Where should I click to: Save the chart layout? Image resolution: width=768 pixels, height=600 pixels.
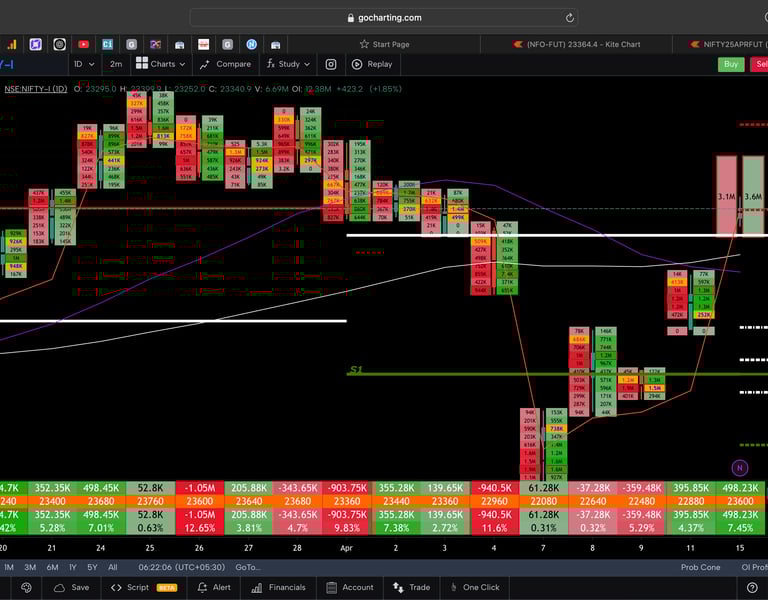pyautogui.click(x=72, y=587)
